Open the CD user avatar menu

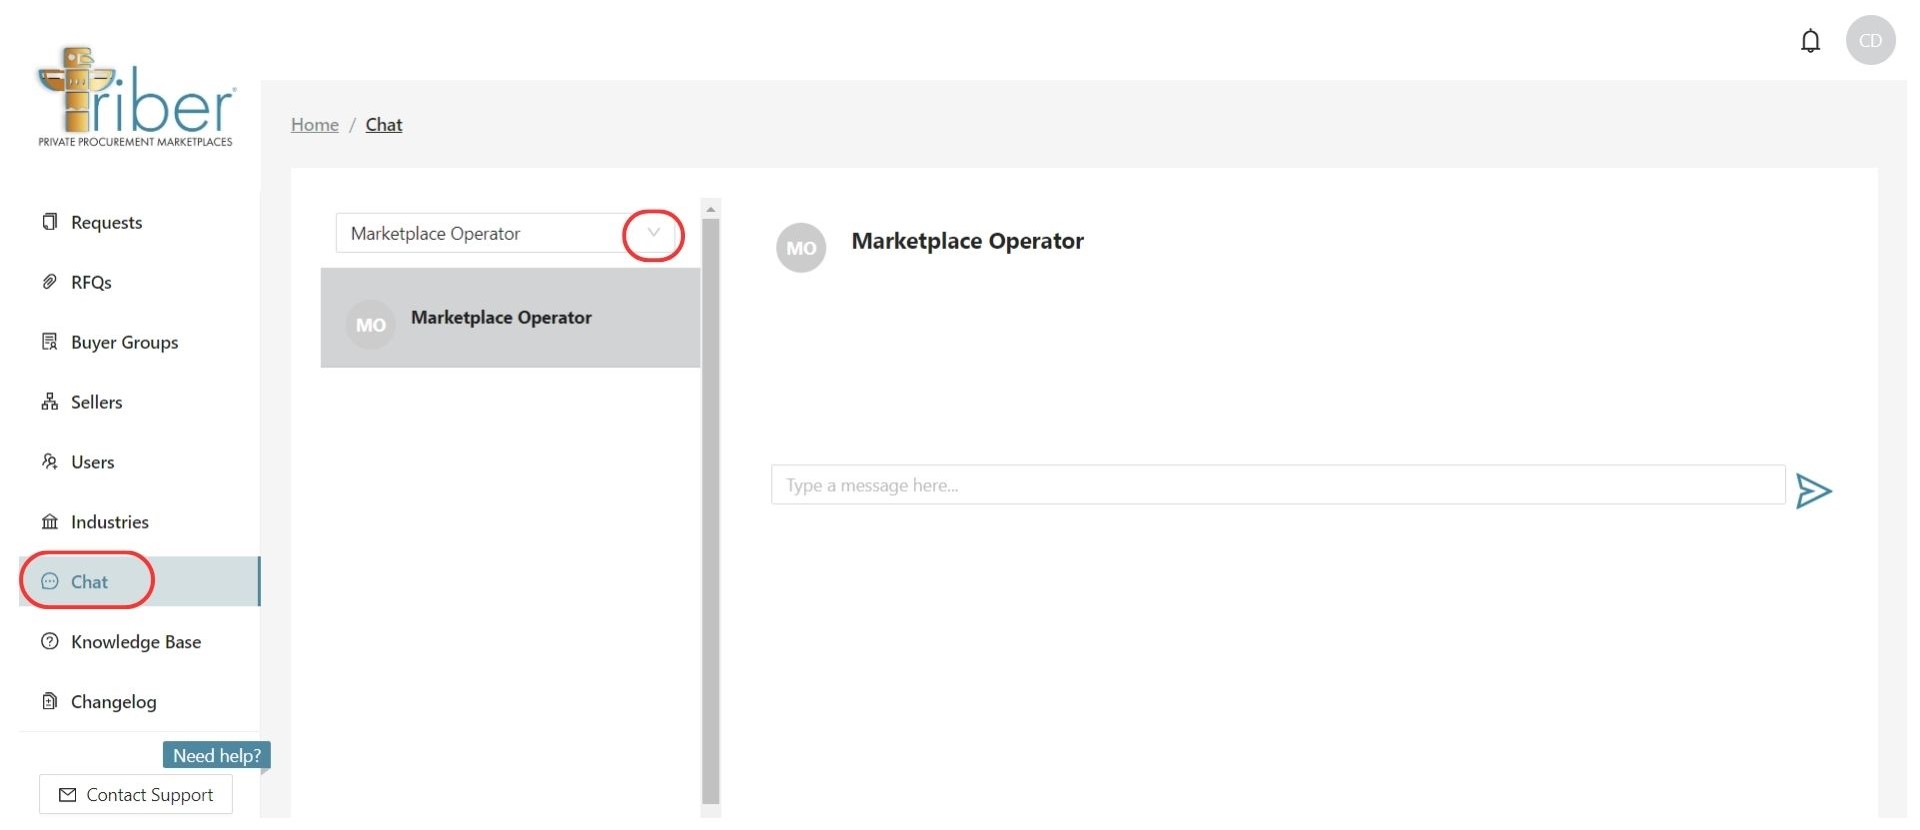(x=1870, y=41)
